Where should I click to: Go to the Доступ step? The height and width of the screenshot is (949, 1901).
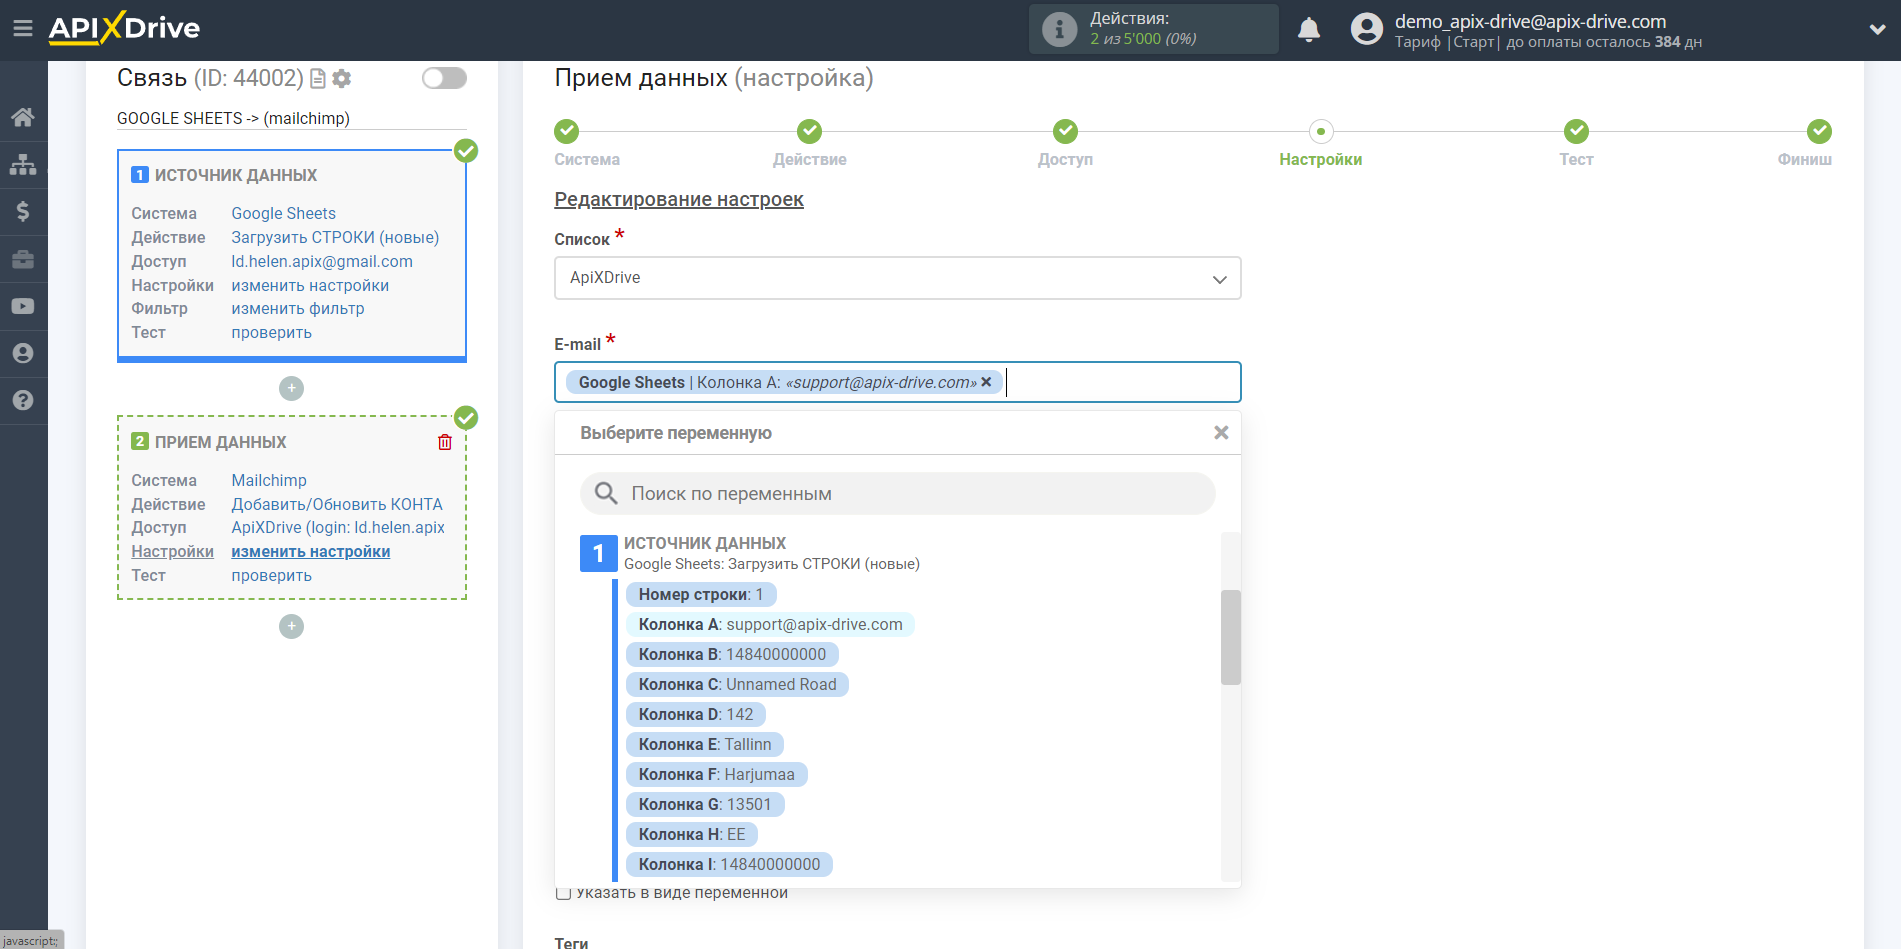[x=1066, y=143]
